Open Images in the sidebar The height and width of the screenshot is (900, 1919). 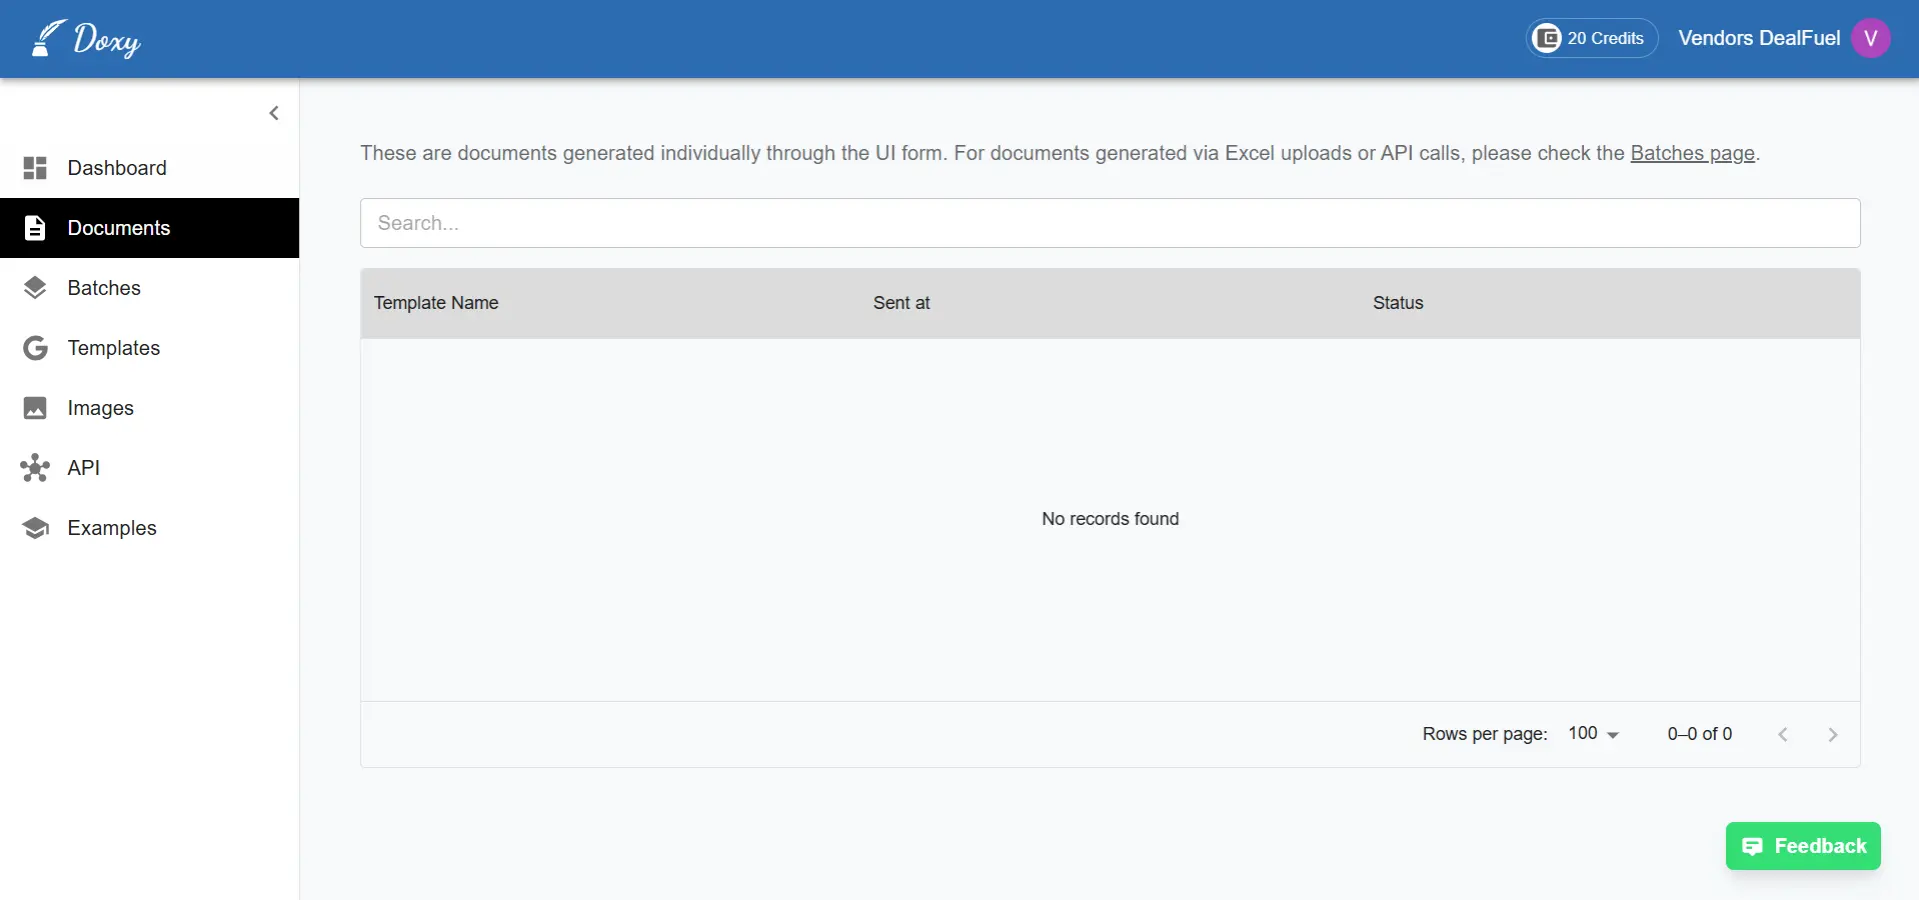click(150, 408)
